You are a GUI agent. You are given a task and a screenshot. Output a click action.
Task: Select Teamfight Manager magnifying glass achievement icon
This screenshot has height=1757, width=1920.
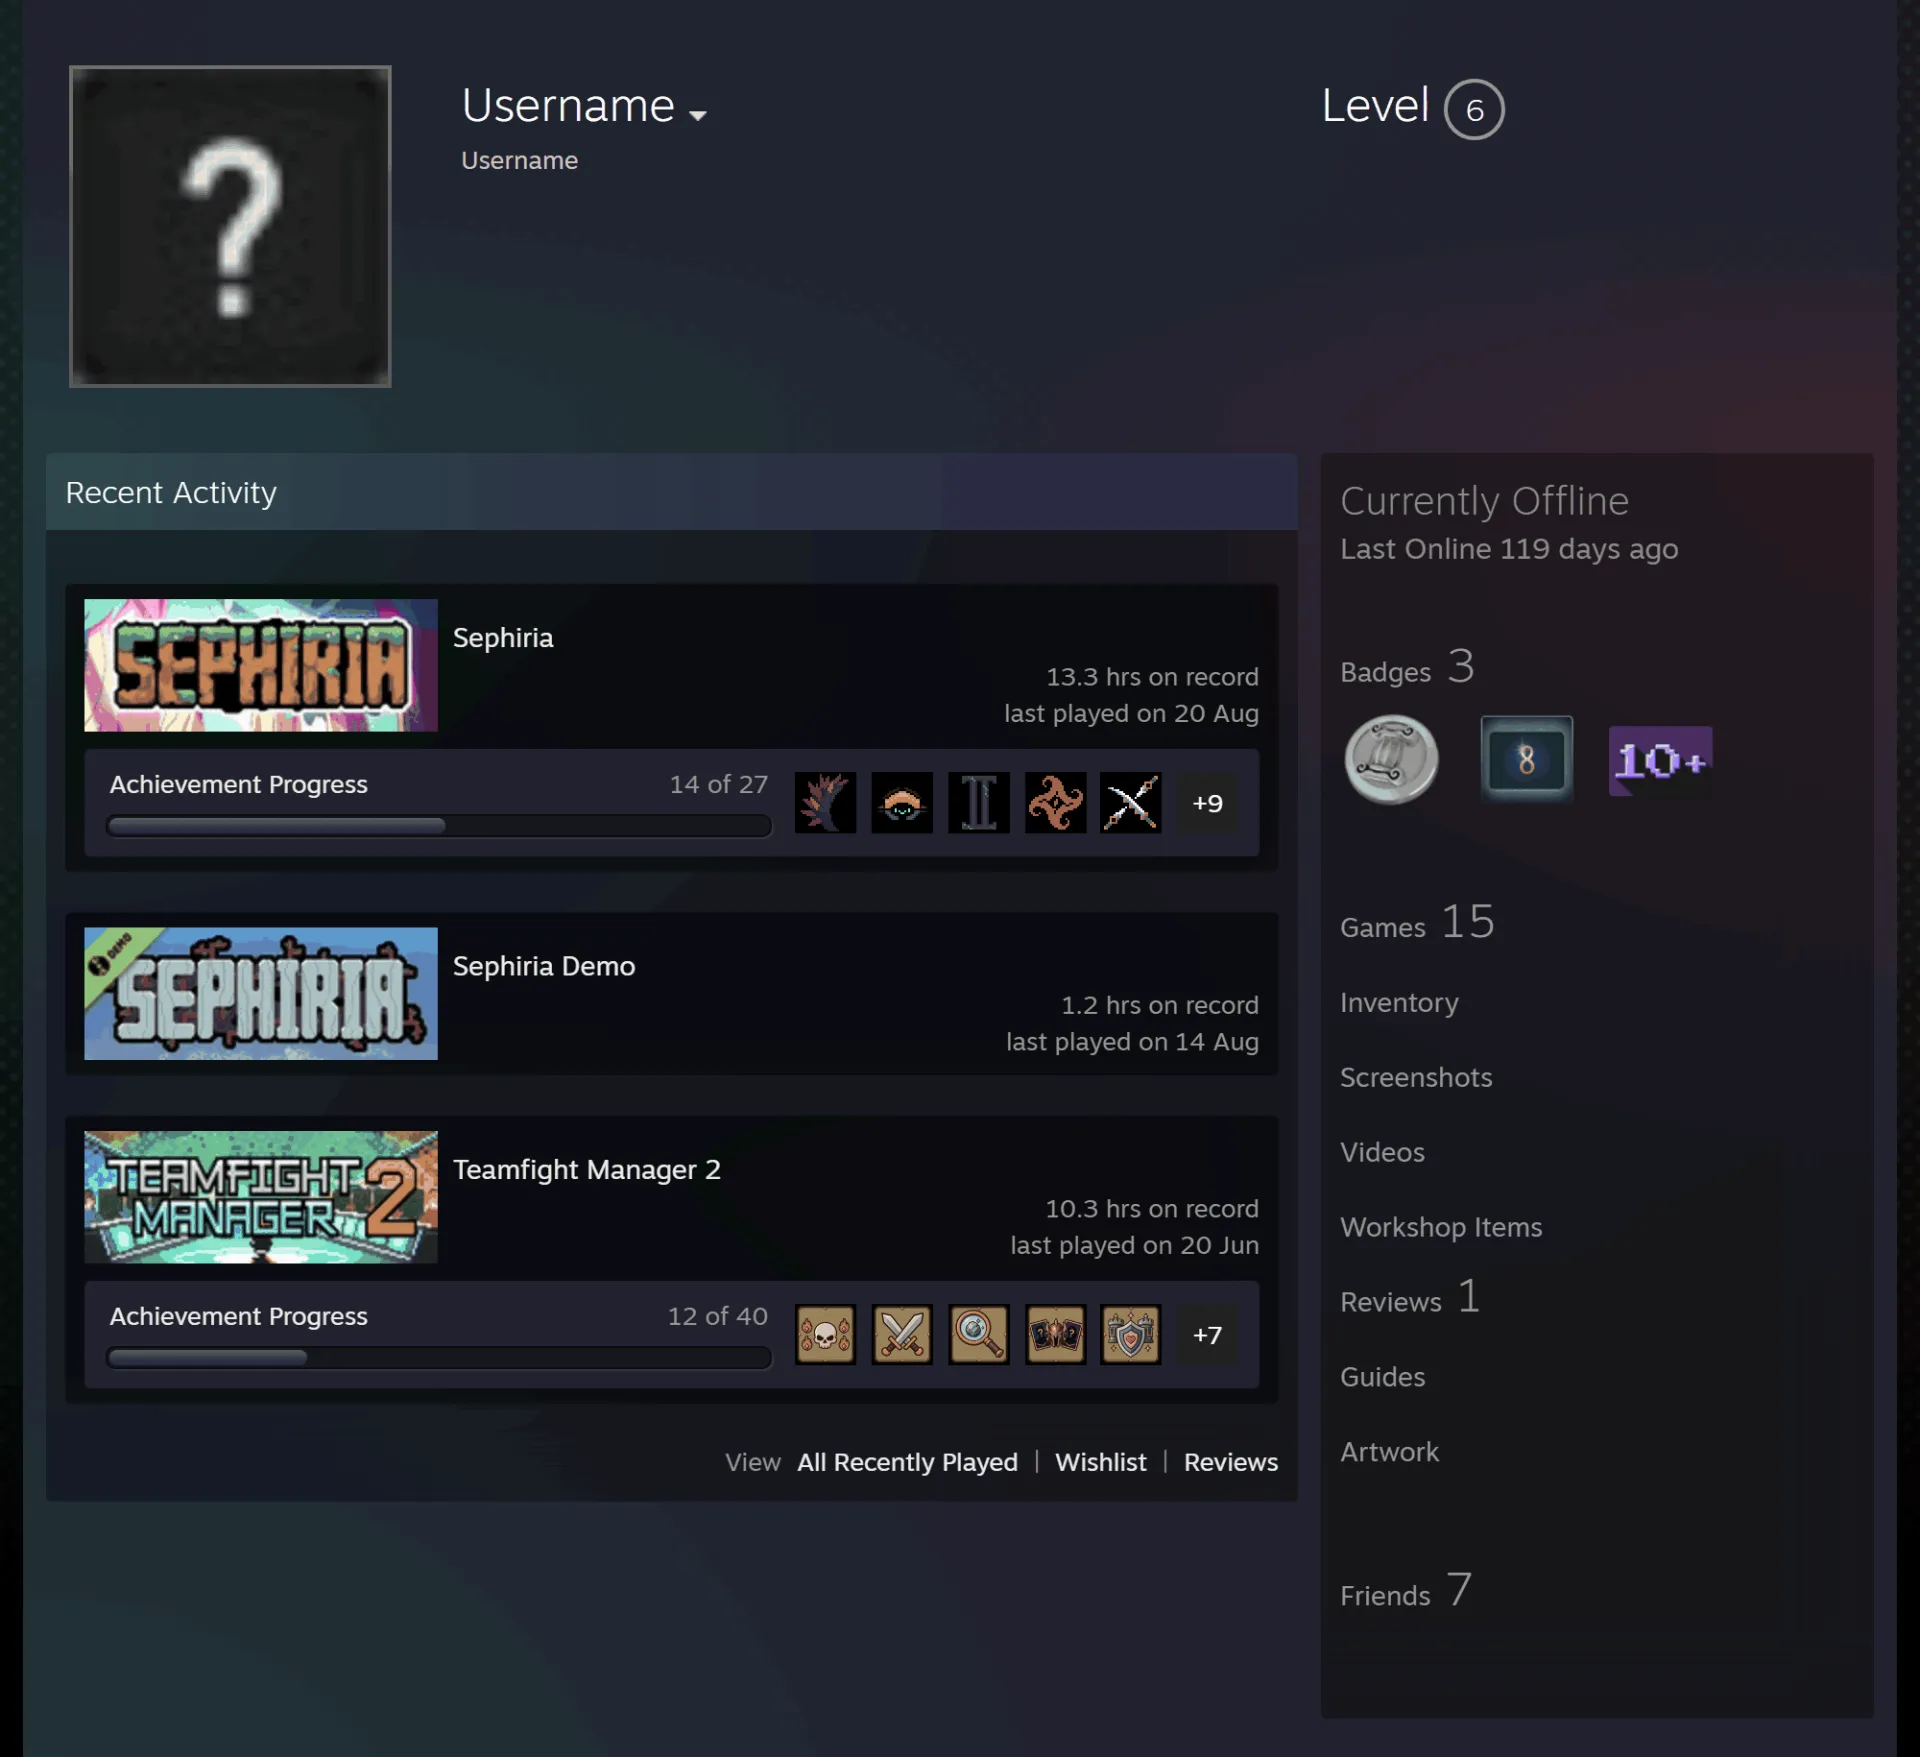pyautogui.click(x=978, y=1334)
